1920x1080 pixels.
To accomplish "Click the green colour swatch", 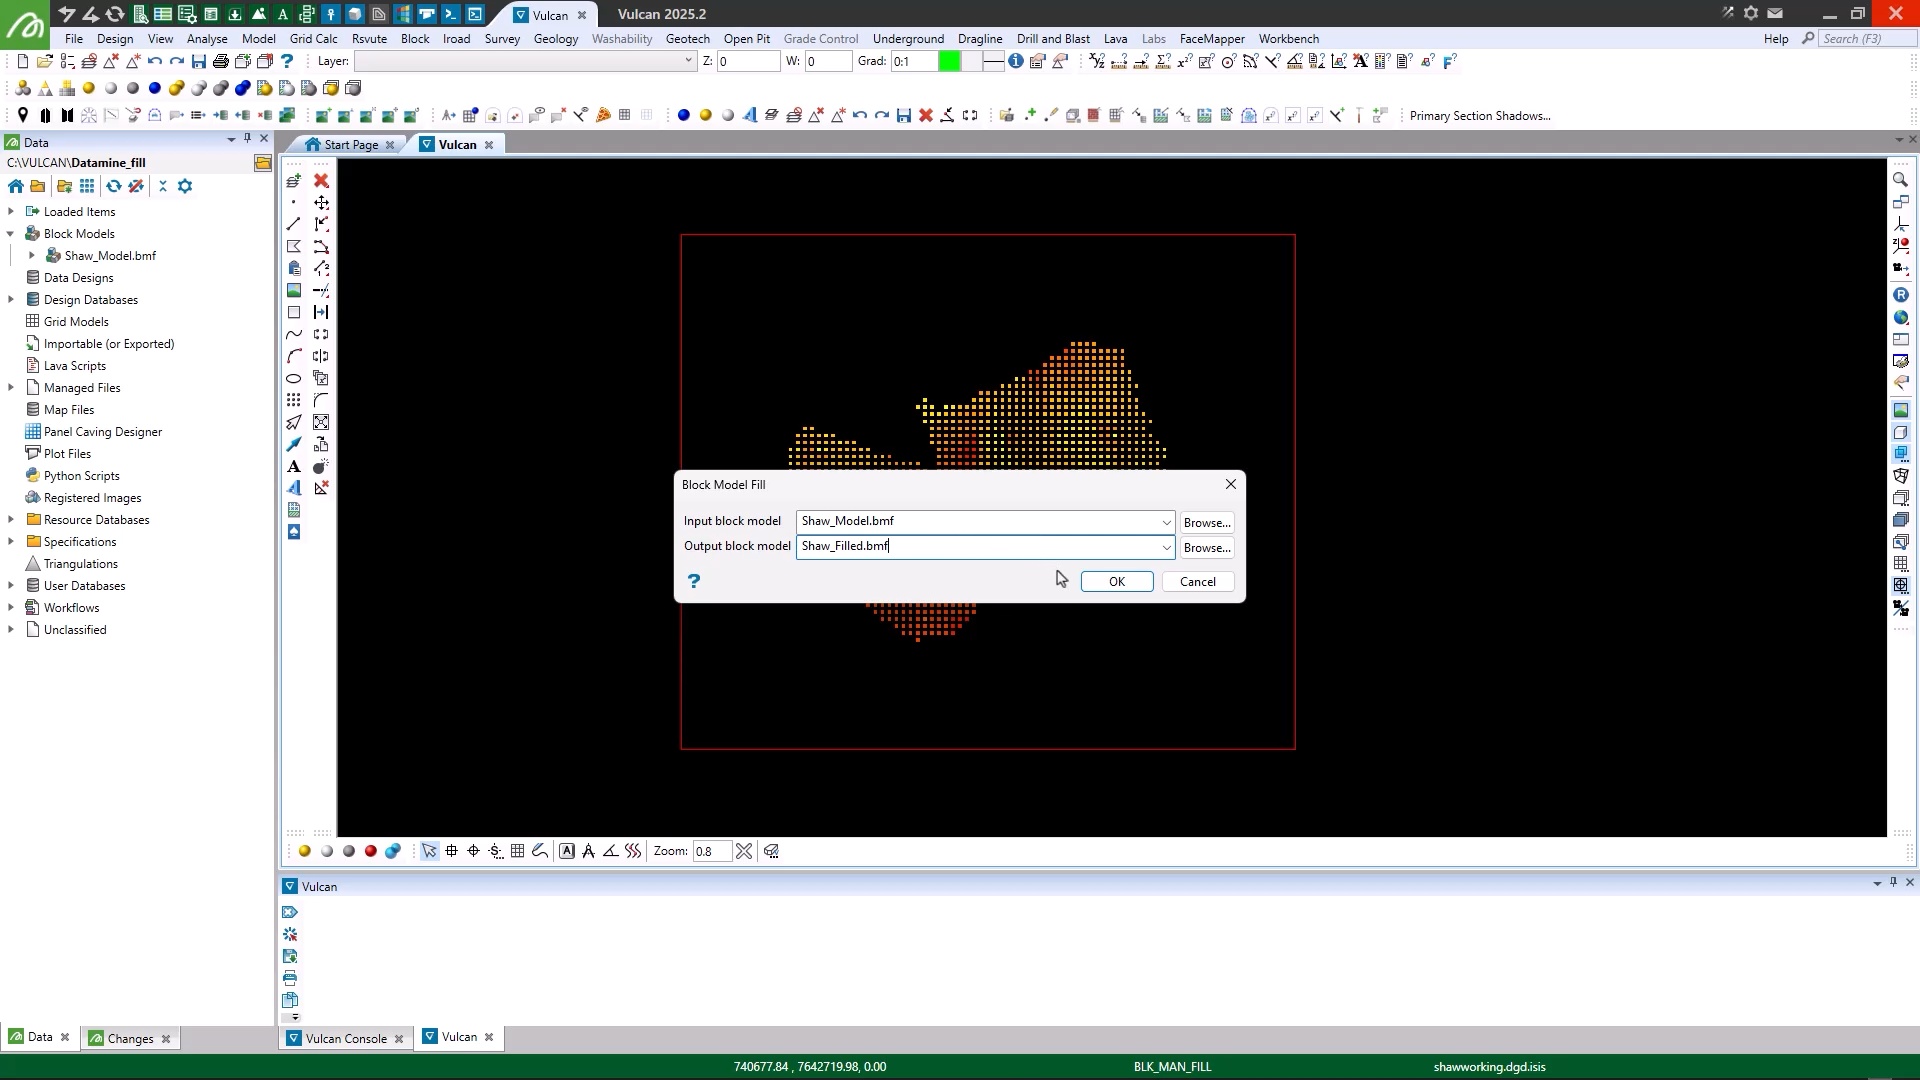I will pyautogui.click(x=949, y=62).
